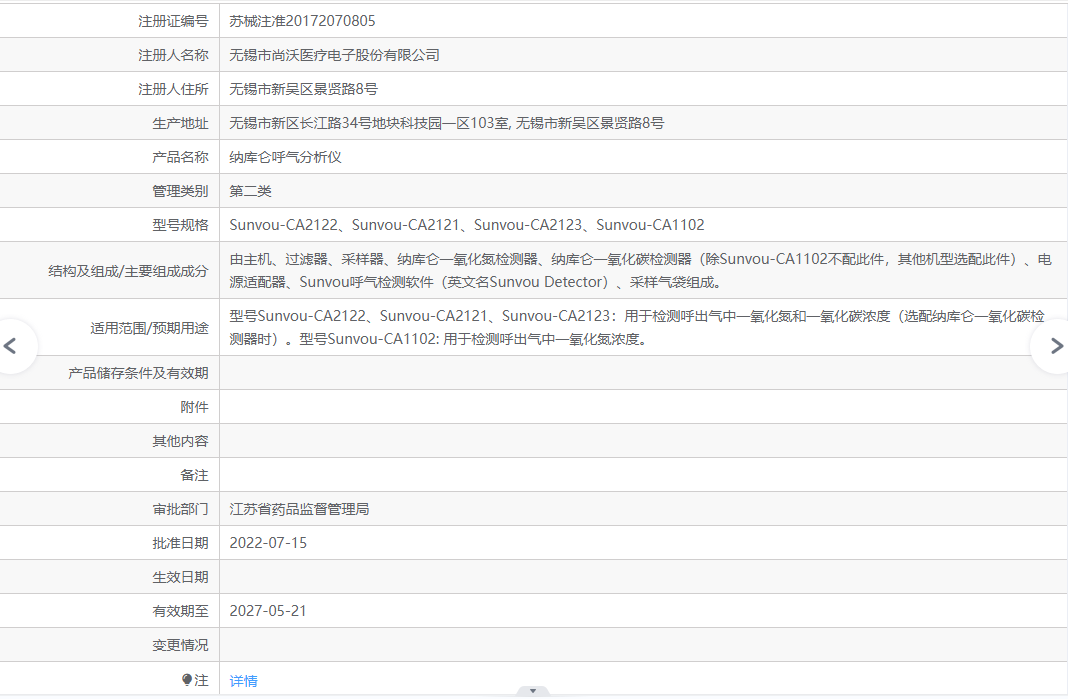The height and width of the screenshot is (699, 1068).
Task: Click the 适用范围/预期用途 label
Action: coord(149,328)
